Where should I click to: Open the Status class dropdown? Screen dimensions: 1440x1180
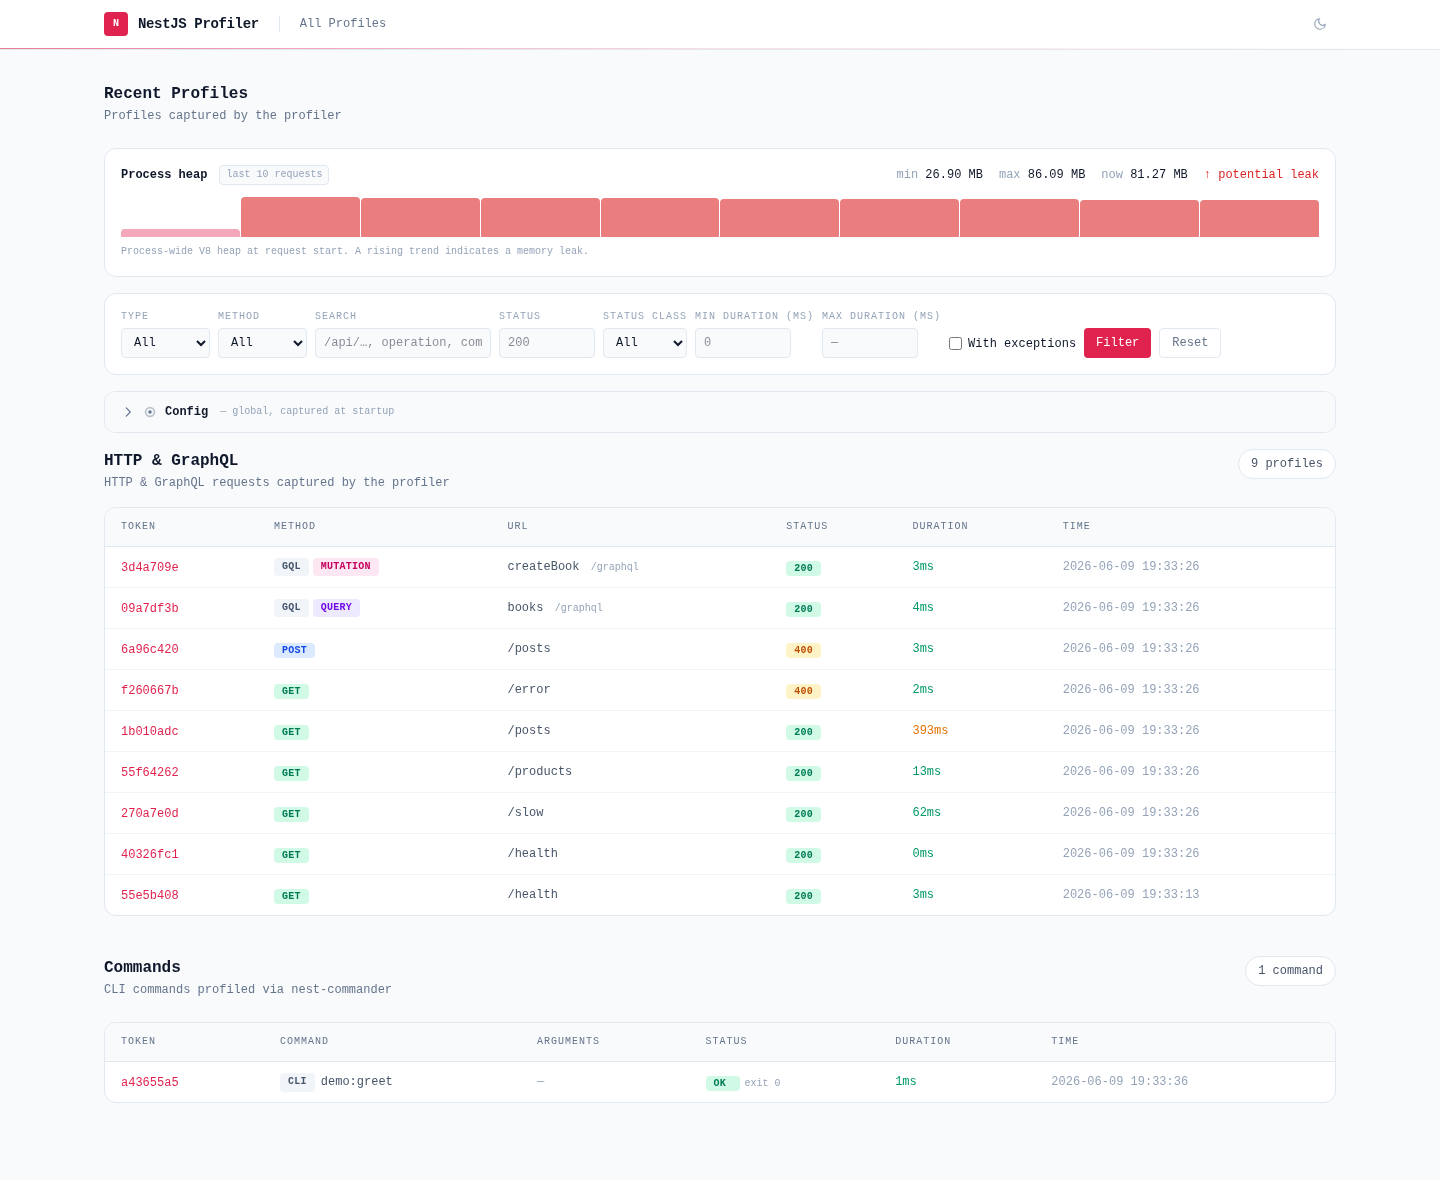[x=645, y=343]
